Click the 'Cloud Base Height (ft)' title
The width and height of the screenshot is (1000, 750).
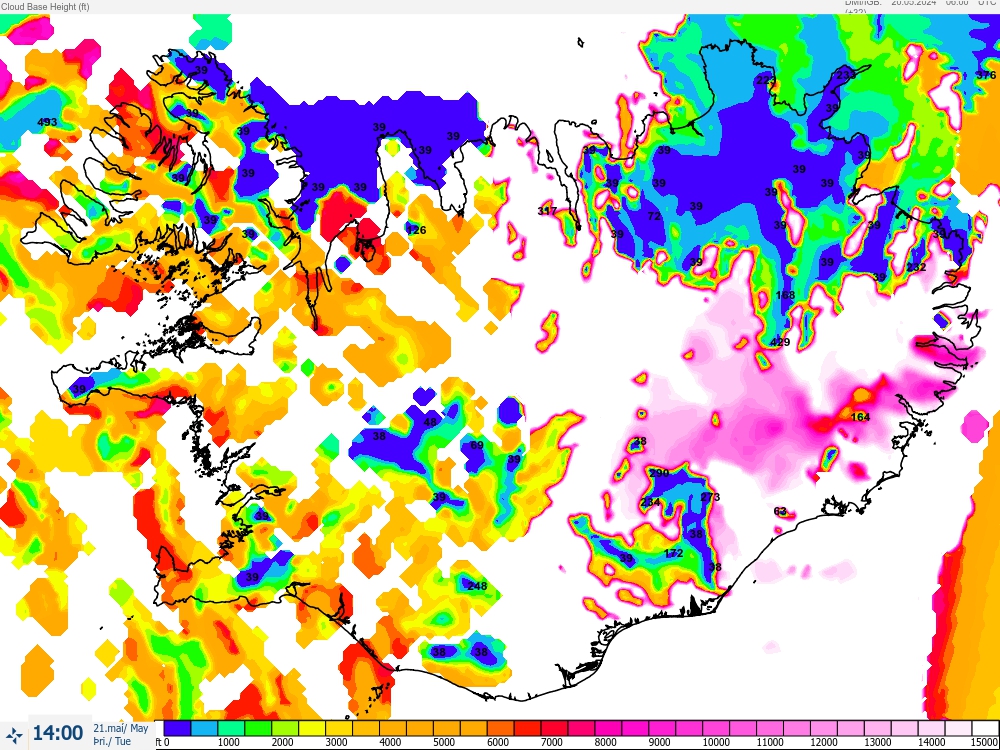coord(45,6)
